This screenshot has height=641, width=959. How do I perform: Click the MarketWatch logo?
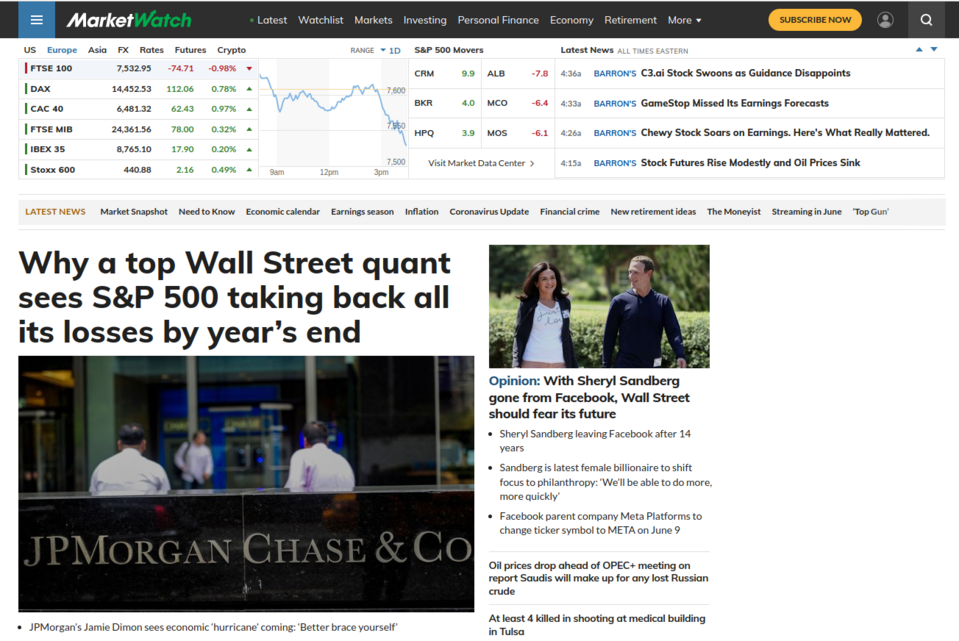[x=129, y=20]
